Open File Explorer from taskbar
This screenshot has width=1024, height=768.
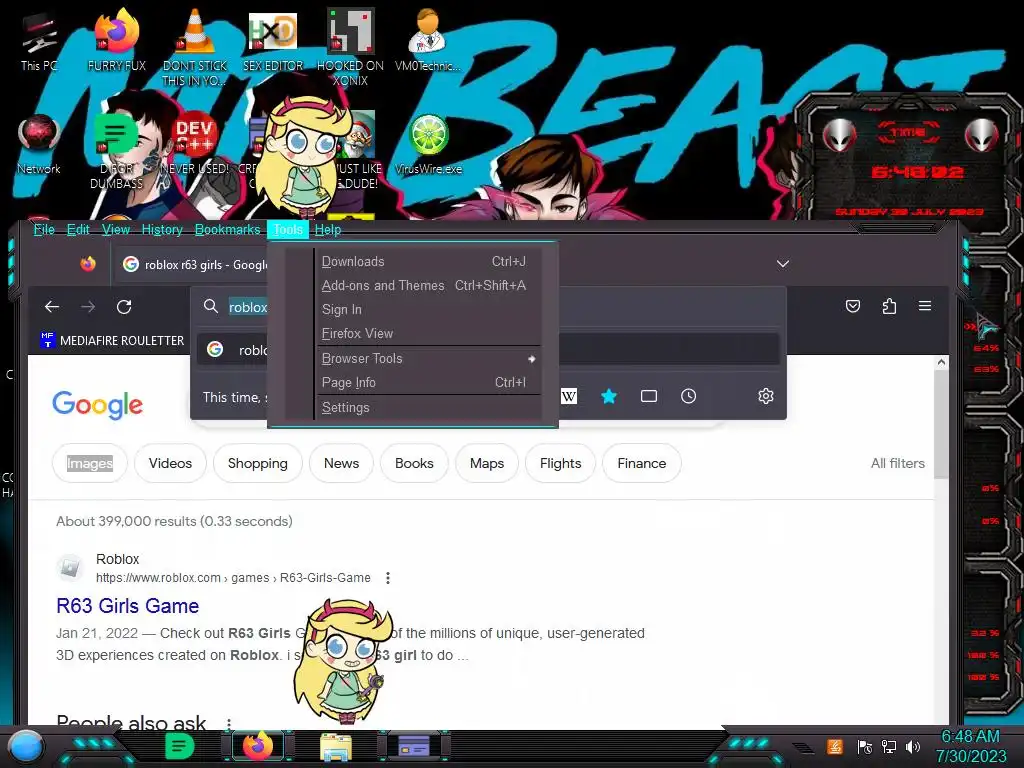point(336,746)
